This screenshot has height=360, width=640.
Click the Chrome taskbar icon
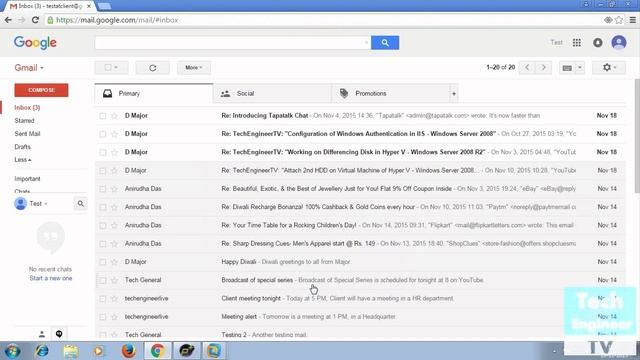[158, 351]
